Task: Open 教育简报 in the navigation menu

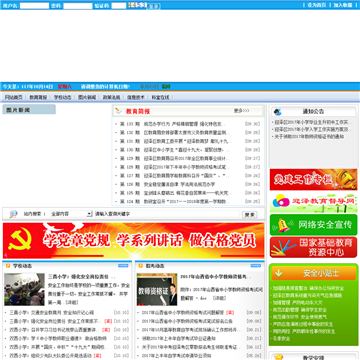Action: click(x=38, y=97)
